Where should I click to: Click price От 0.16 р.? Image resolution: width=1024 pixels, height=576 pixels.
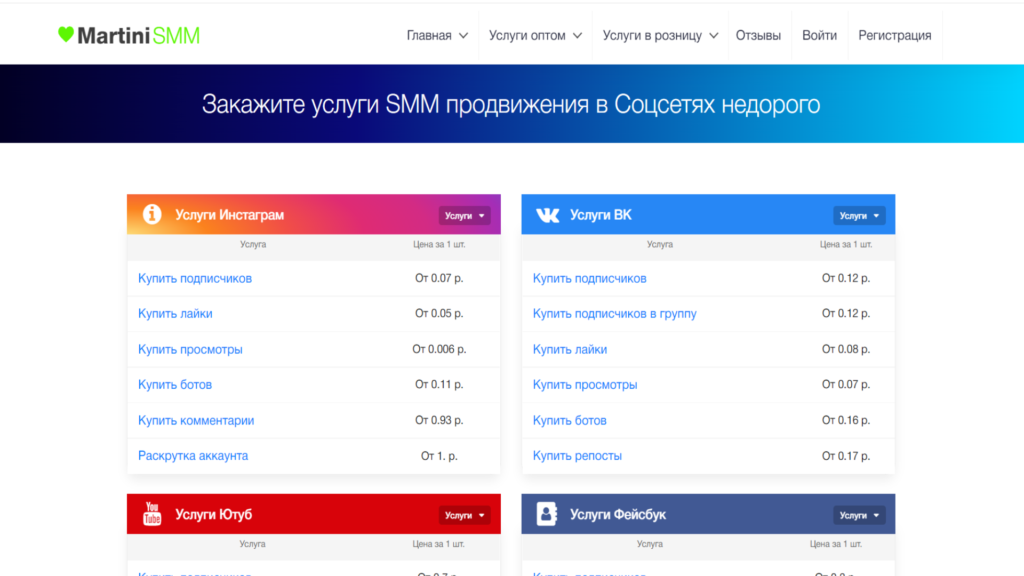pyautogui.click(x=846, y=421)
